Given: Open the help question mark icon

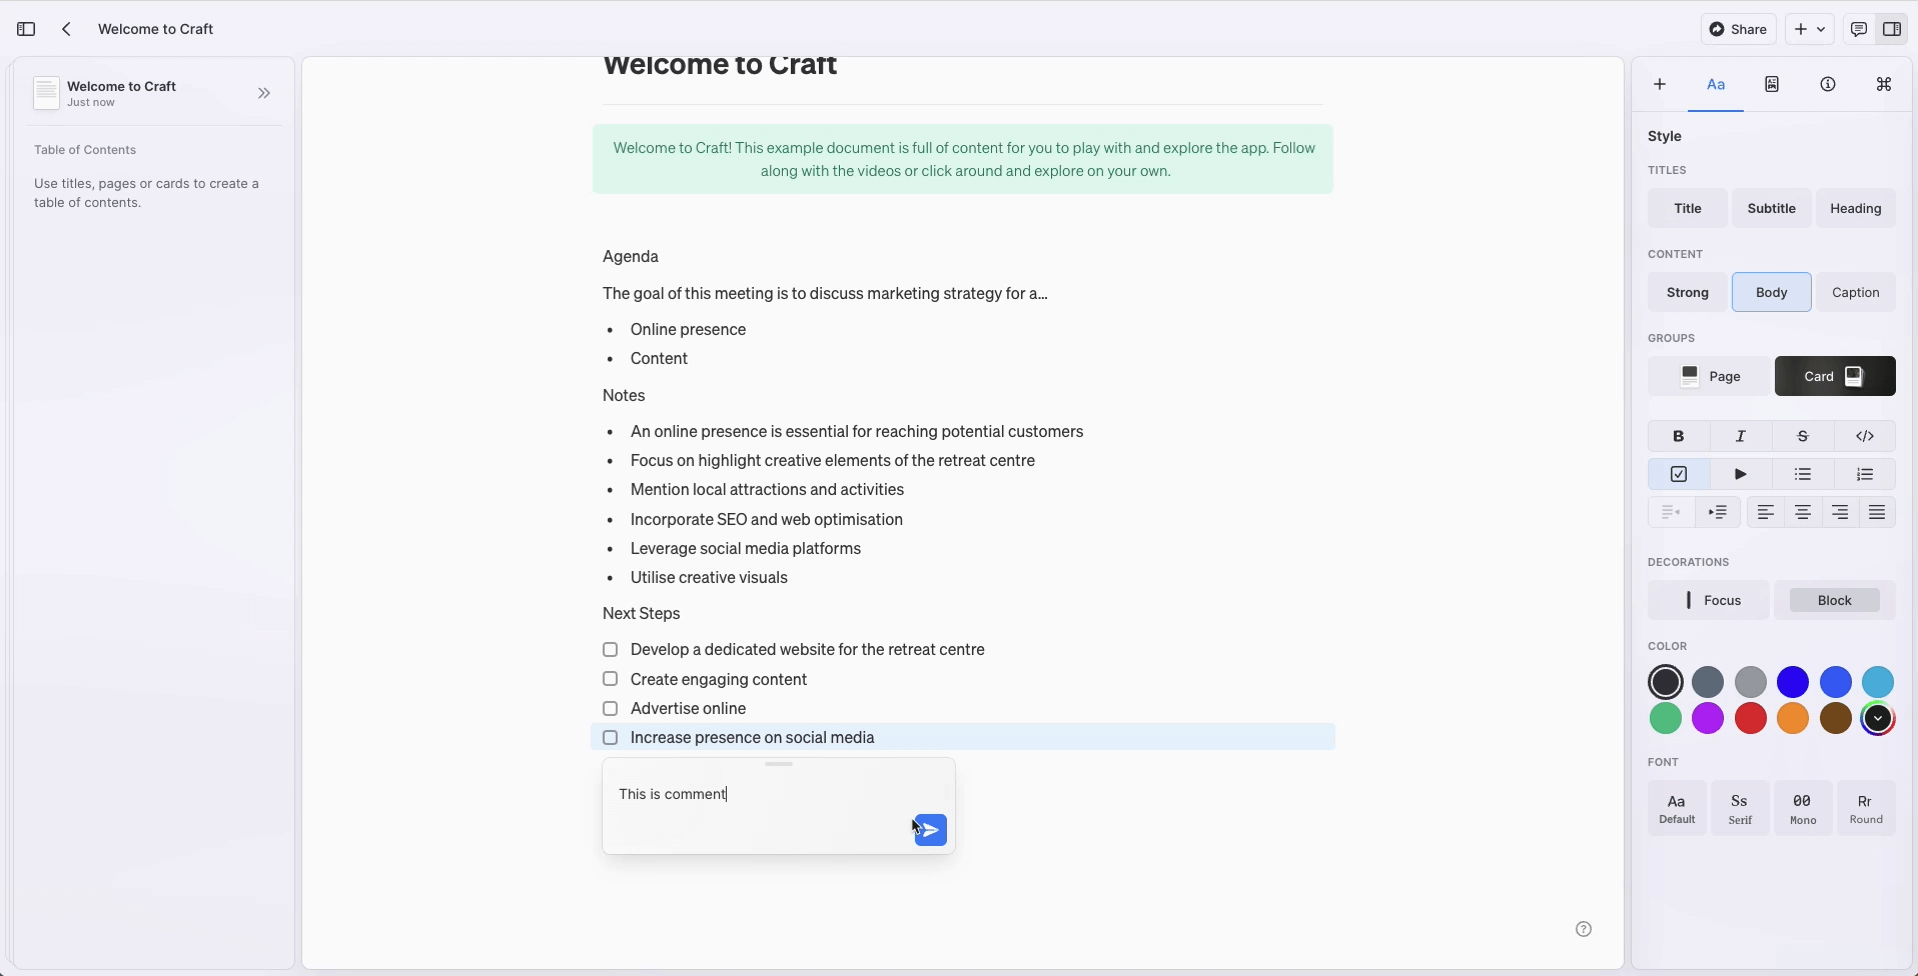Looking at the screenshot, I should pyautogui.click(x=1583, y=929).
